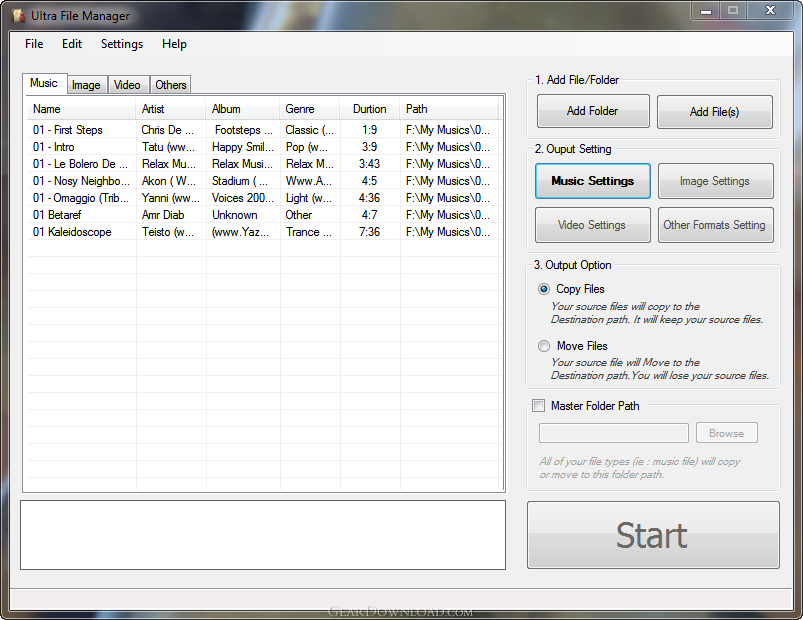Viewport: 803px width, 620px height.
Task: Select the '01 - Intro' row
Action: coord(262,147)
